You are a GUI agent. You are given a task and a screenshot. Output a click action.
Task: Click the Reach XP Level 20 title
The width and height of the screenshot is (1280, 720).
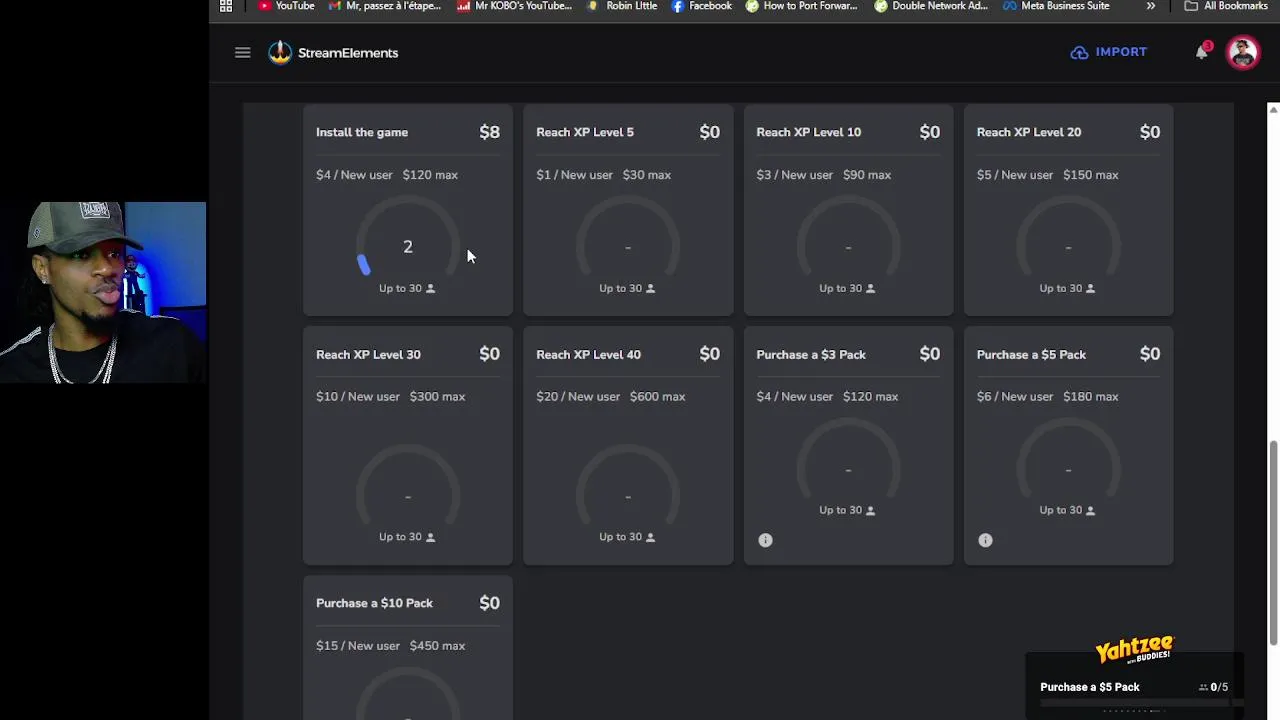[x=1028, y=132]
